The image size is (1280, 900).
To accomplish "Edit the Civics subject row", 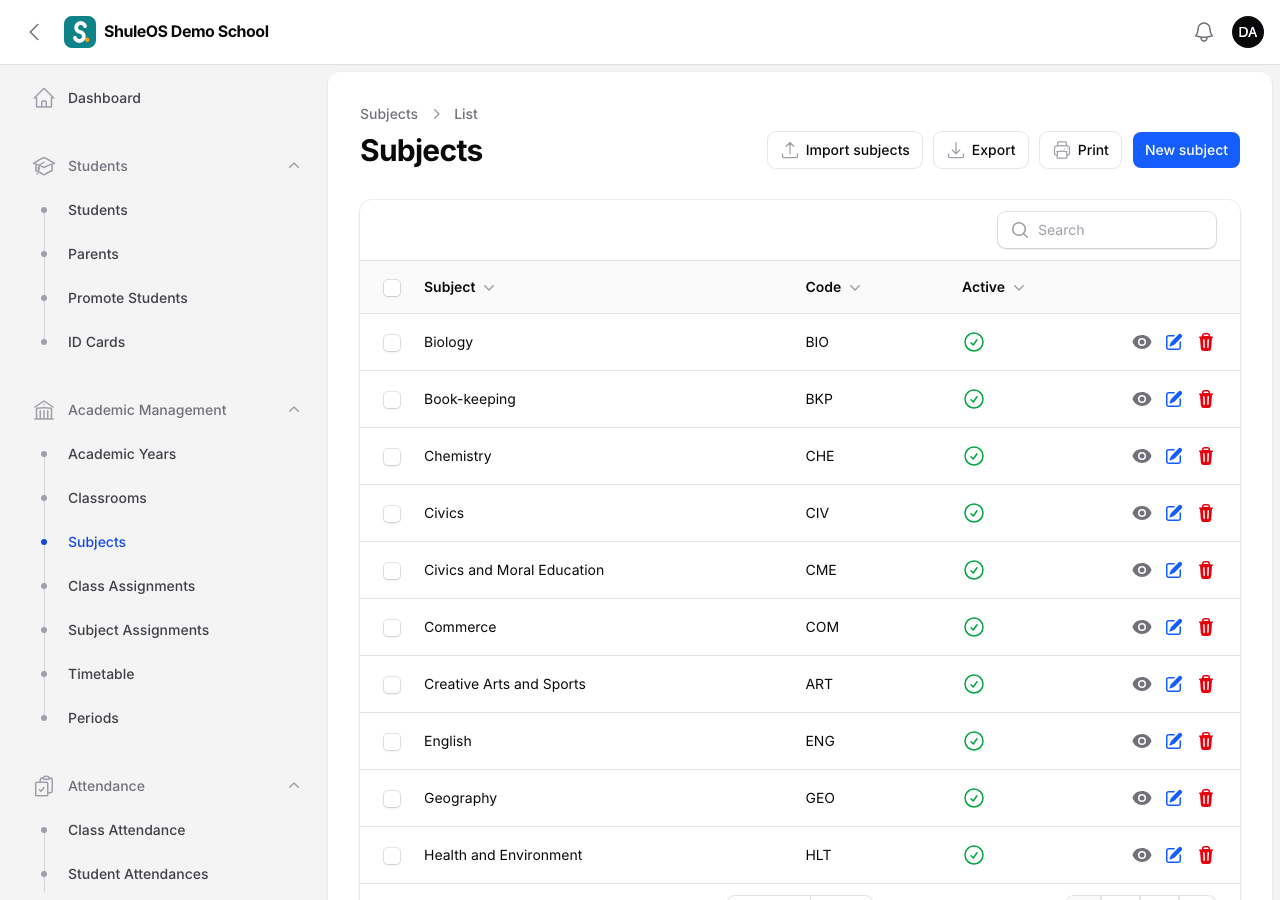I will (x=1174, y=513).
